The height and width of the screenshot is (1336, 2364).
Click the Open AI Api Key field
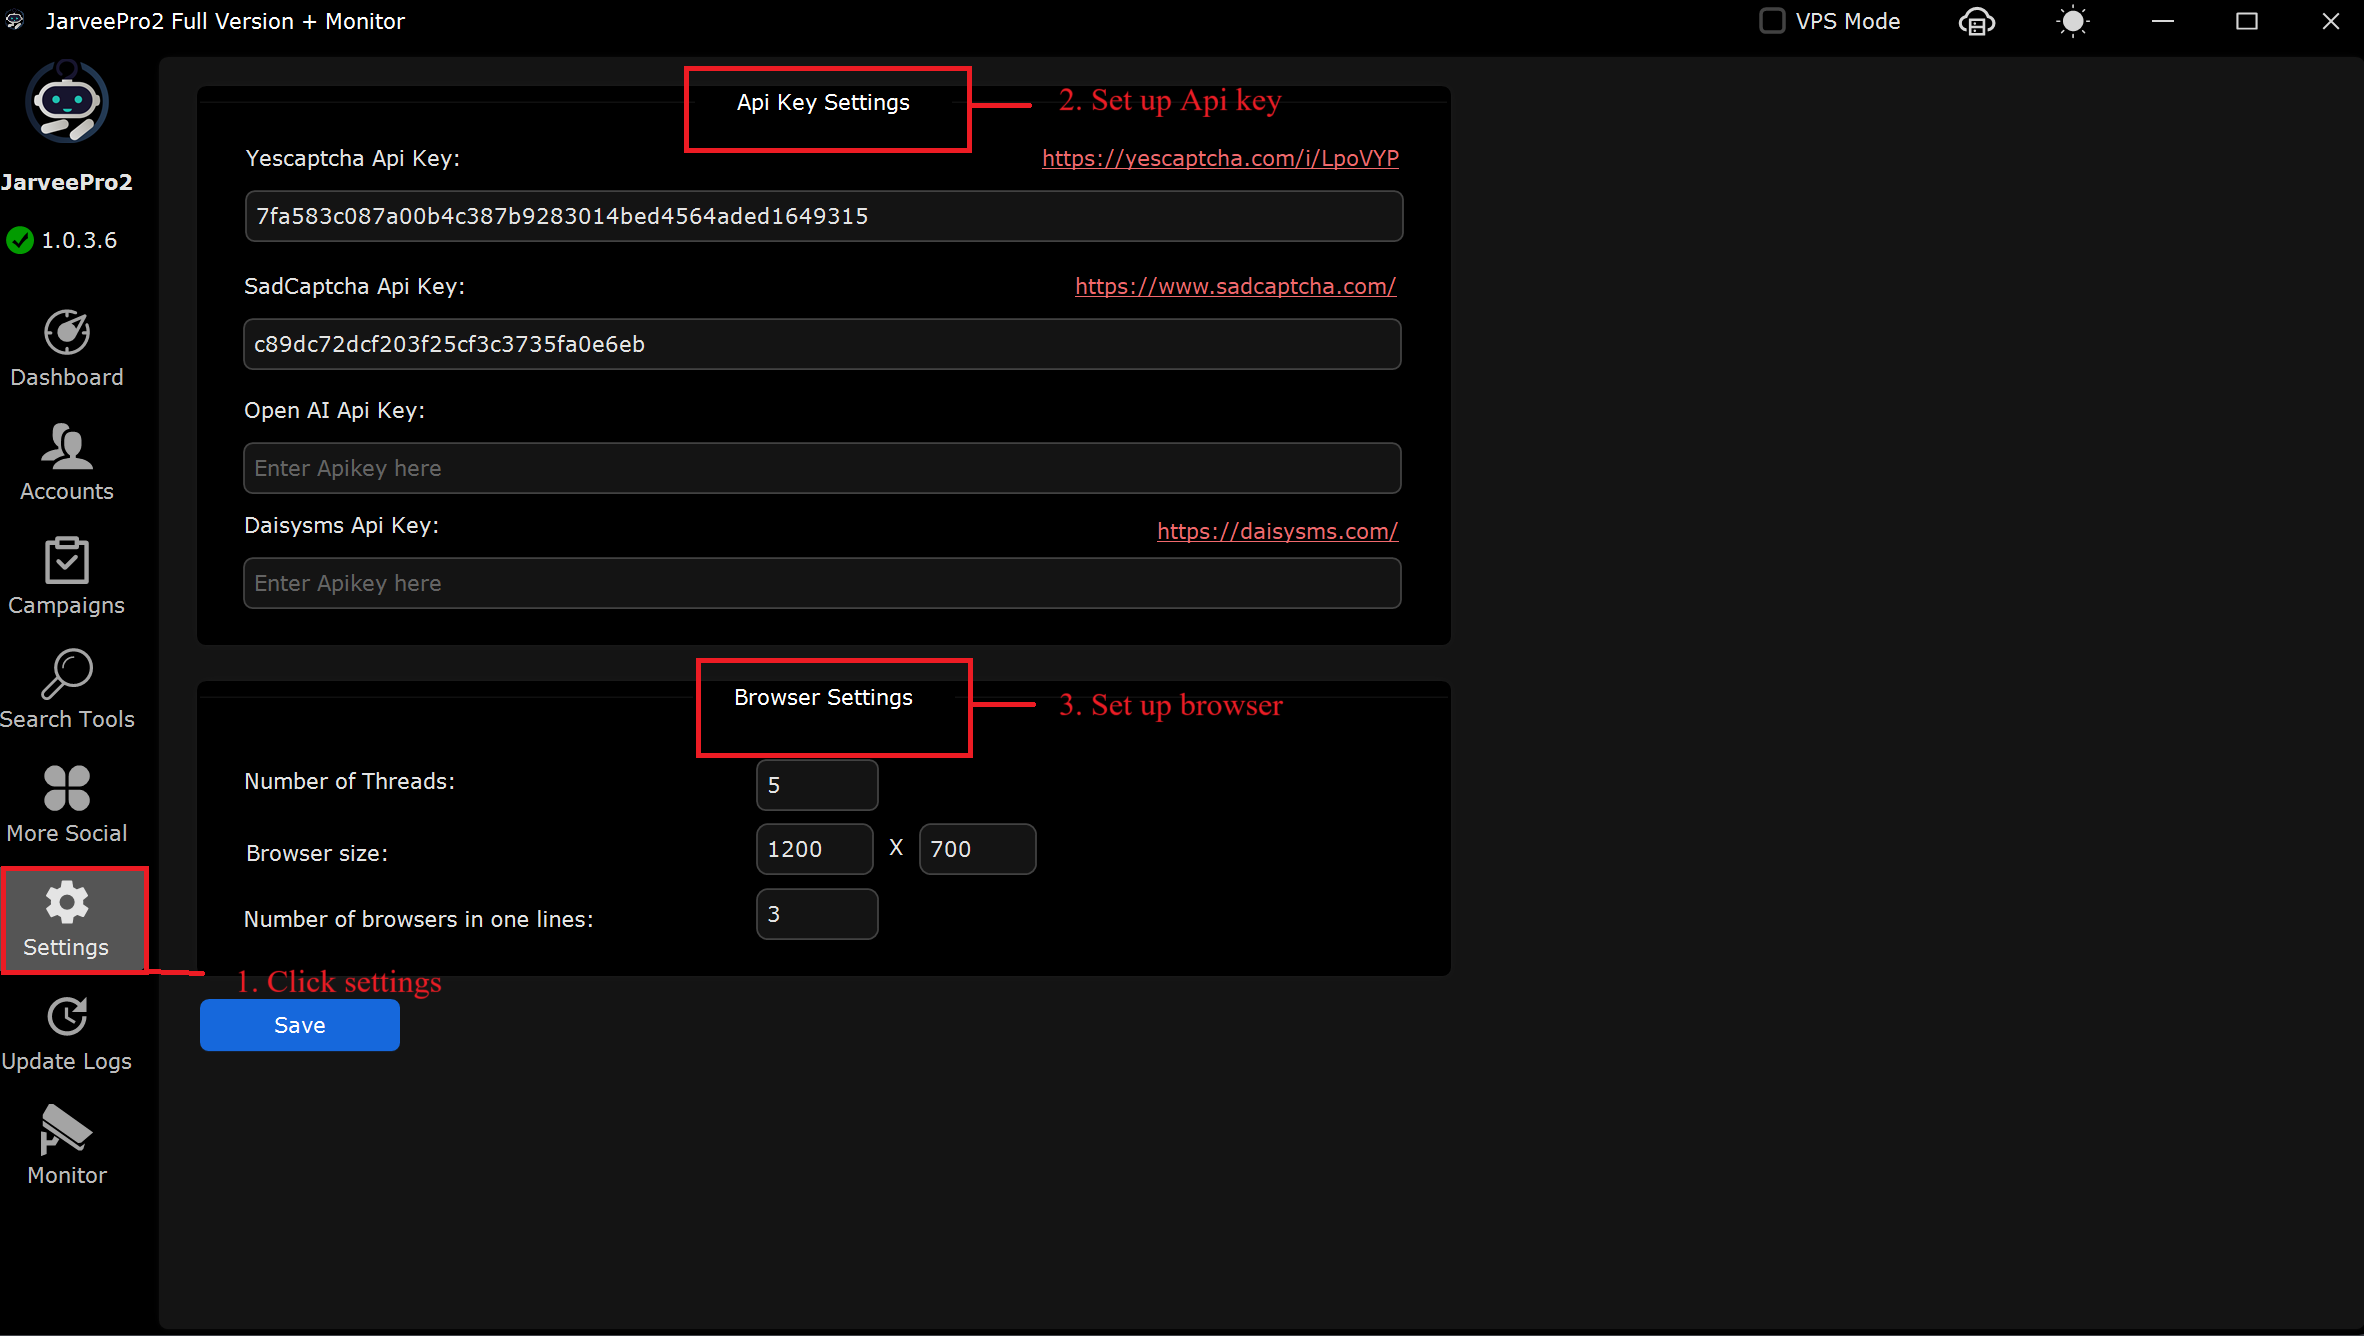822,468
